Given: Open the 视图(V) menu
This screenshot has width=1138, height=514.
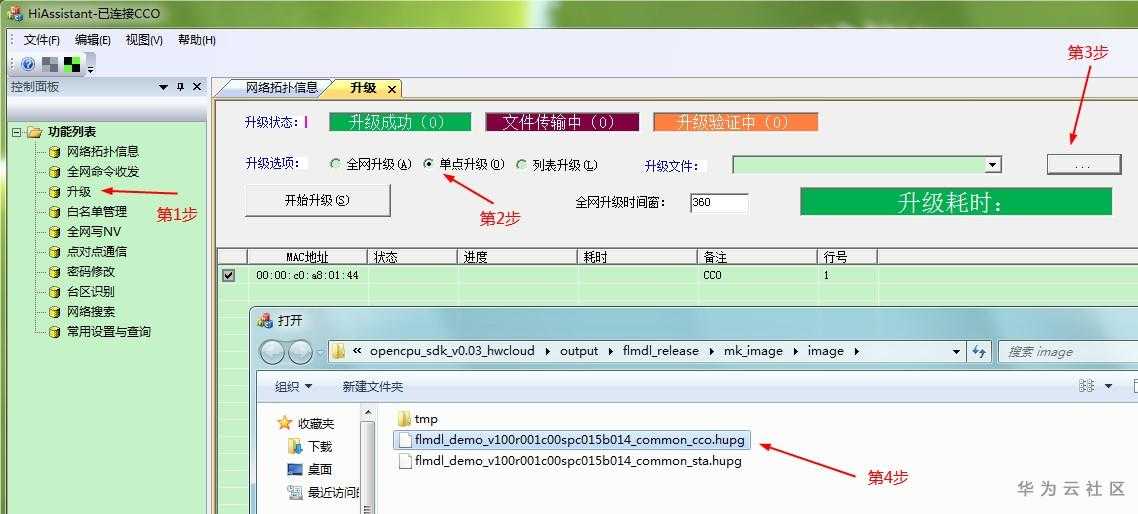Looking at the screenshot, I should coord(144,40).
